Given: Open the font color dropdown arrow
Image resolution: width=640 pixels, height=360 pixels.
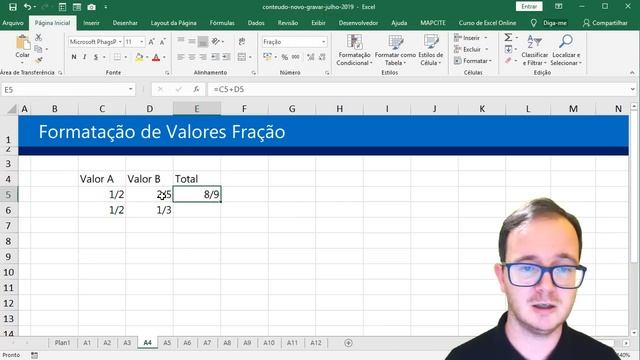Looking at the screenshot, I should pos(164,57).
